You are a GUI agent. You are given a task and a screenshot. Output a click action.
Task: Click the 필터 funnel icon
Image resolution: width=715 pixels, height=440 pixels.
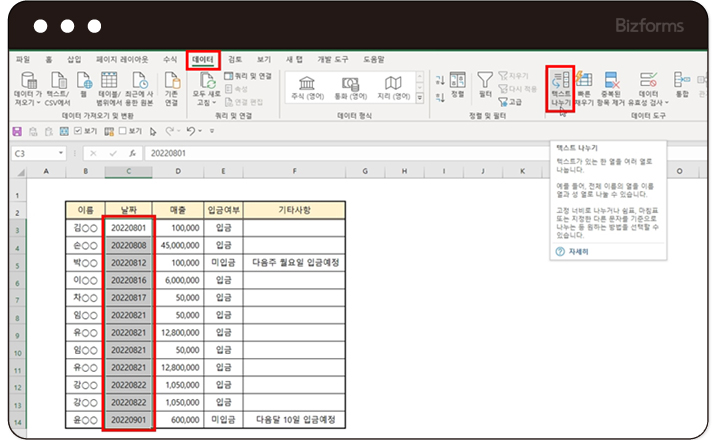tap(485, 80)
